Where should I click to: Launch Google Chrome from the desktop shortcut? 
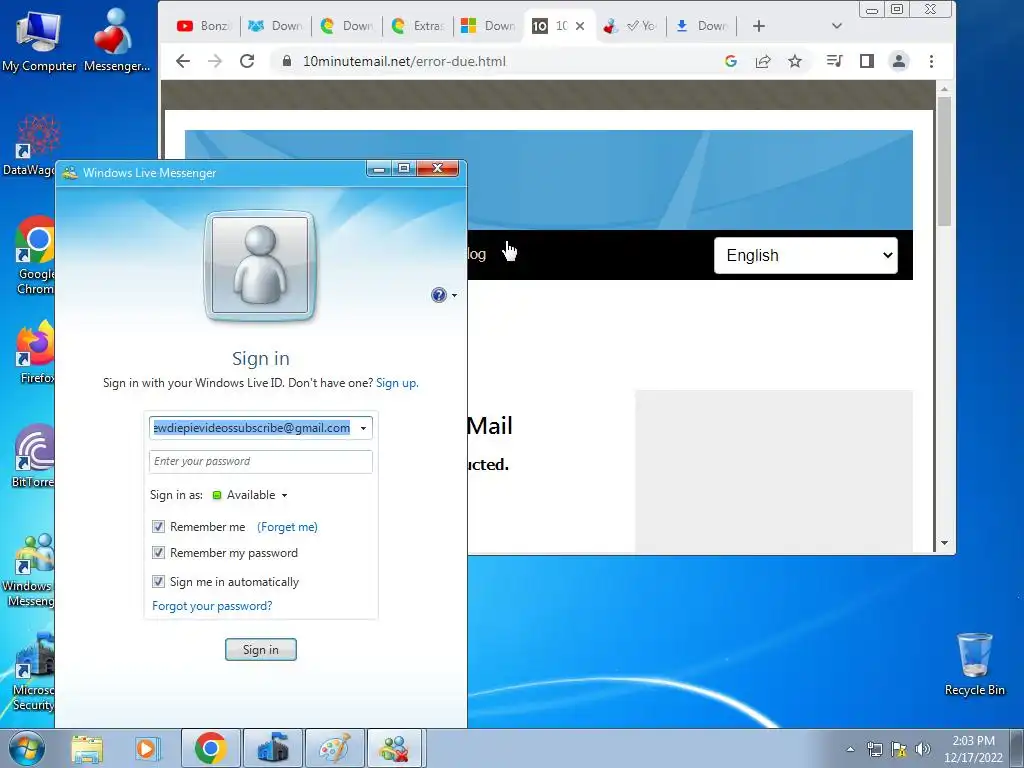(34, 255)
